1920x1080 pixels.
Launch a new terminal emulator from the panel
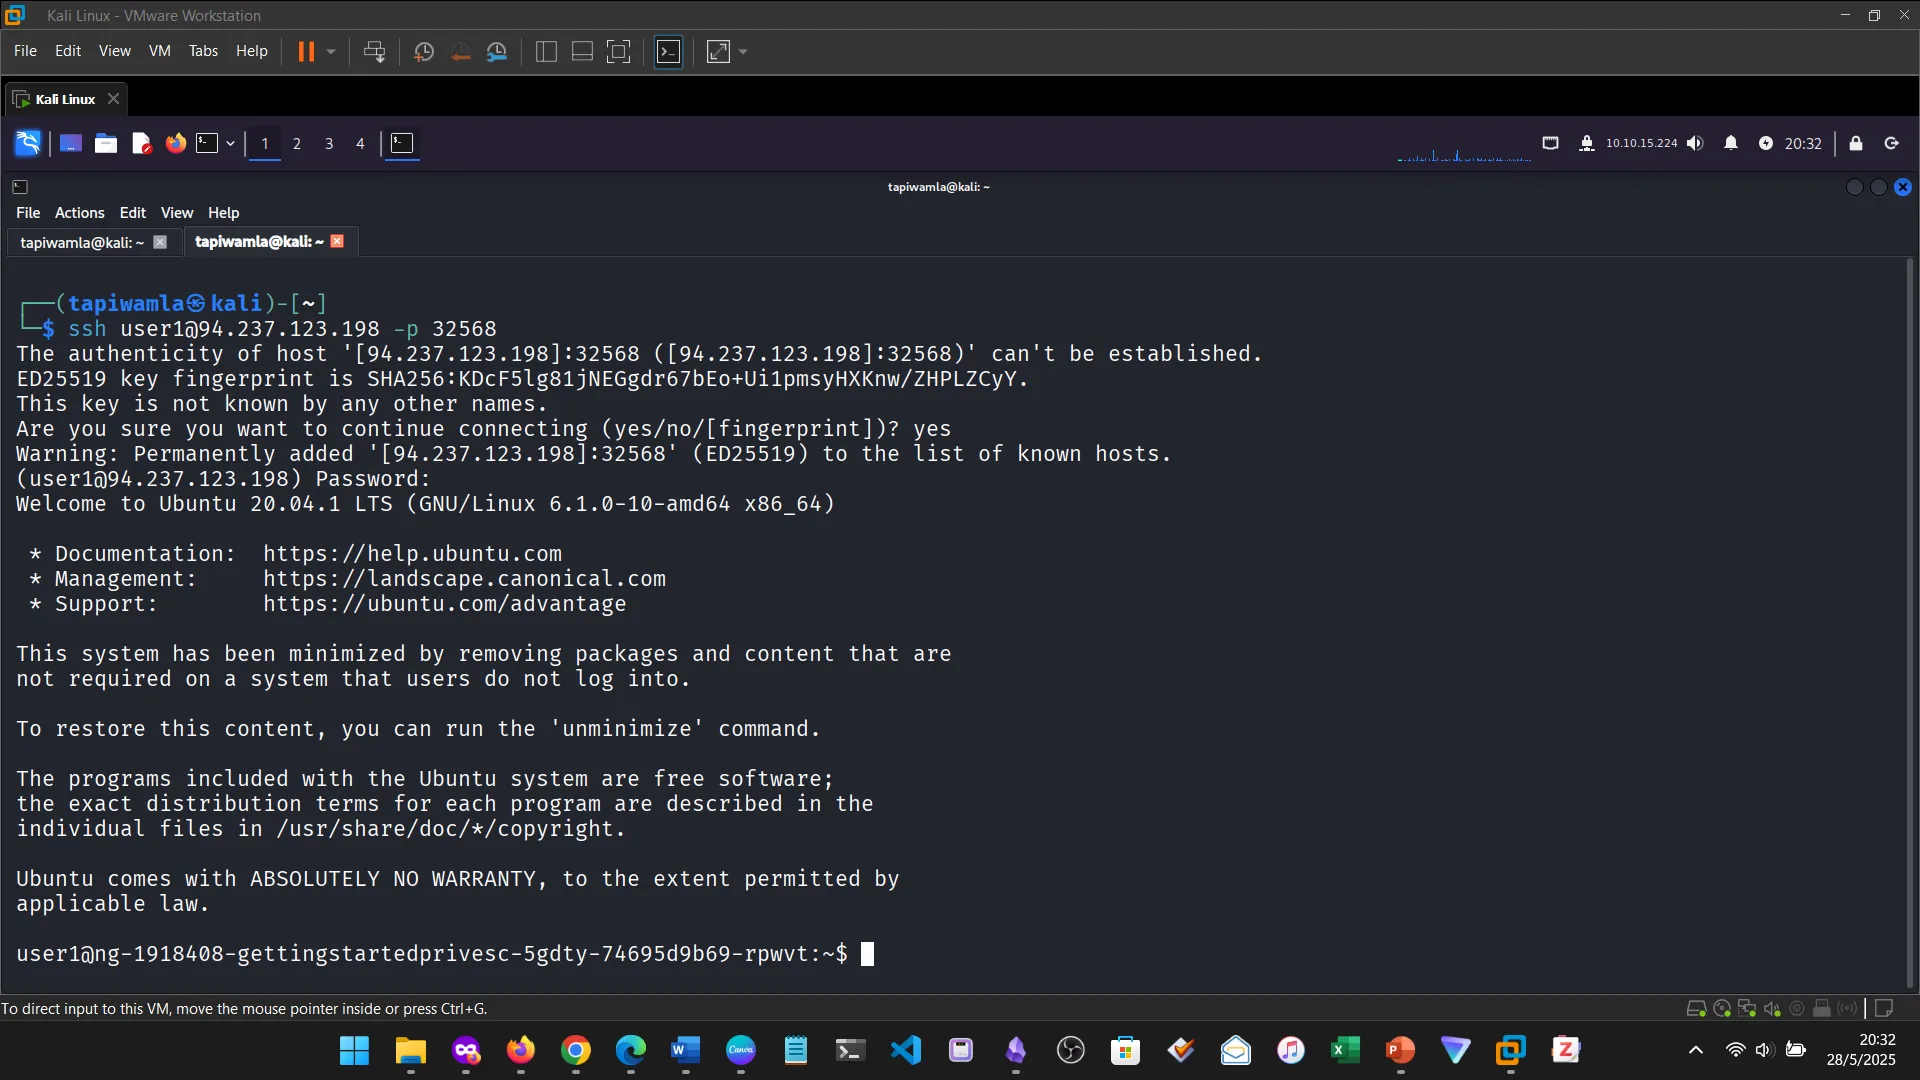(x=208, y=143)
